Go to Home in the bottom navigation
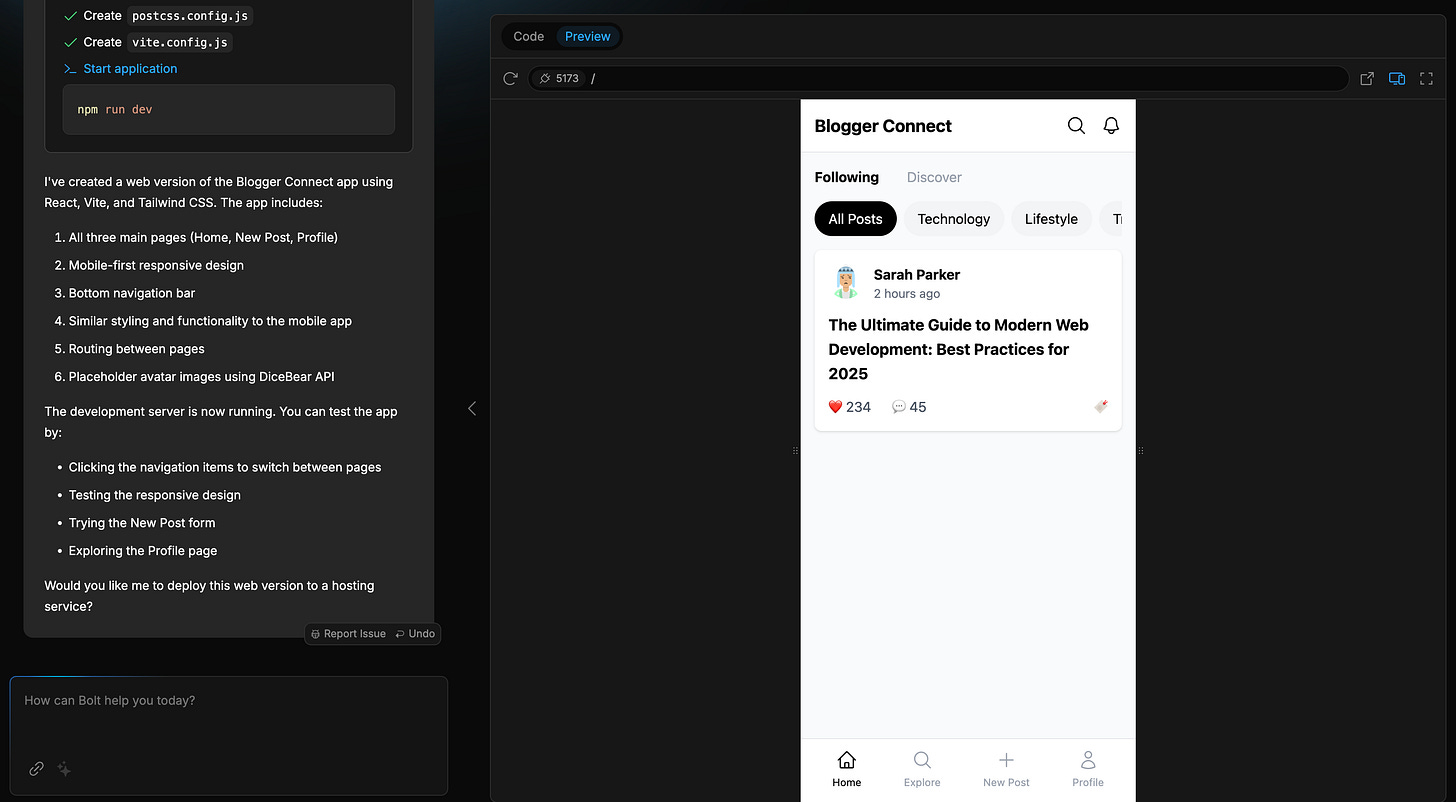 click(846, 769)
